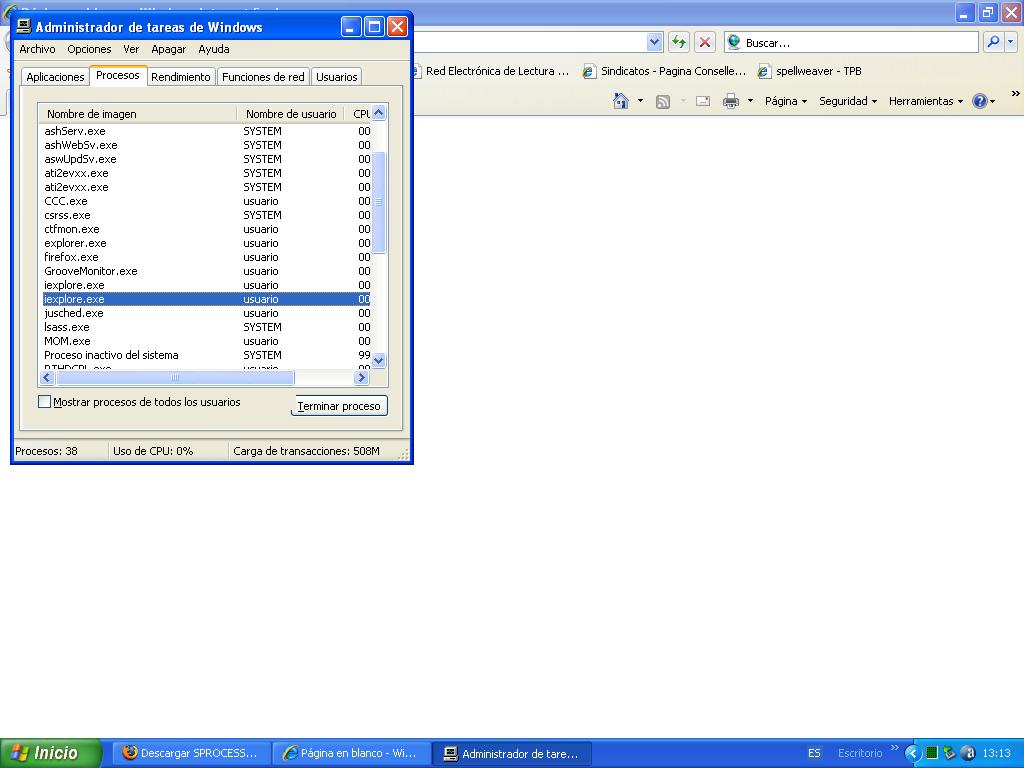Image resolution: width=1024 pixels, height=768 pixels.
Task: Click the read mail envelope icon
Action: click(703, 101)
